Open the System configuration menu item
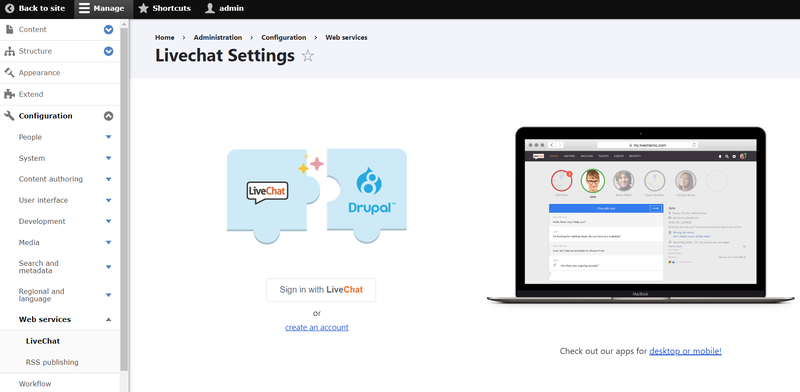This screenshot has width=800, height=392. (32, 158)
